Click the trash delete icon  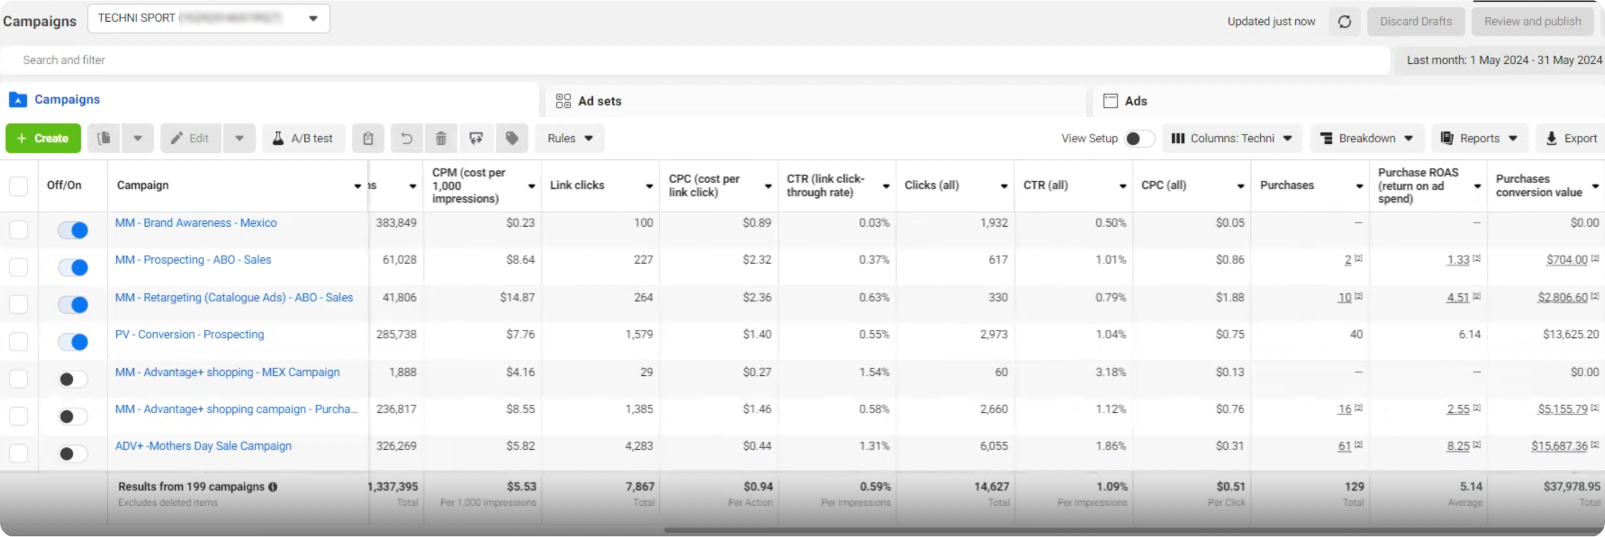click(441, 139)
